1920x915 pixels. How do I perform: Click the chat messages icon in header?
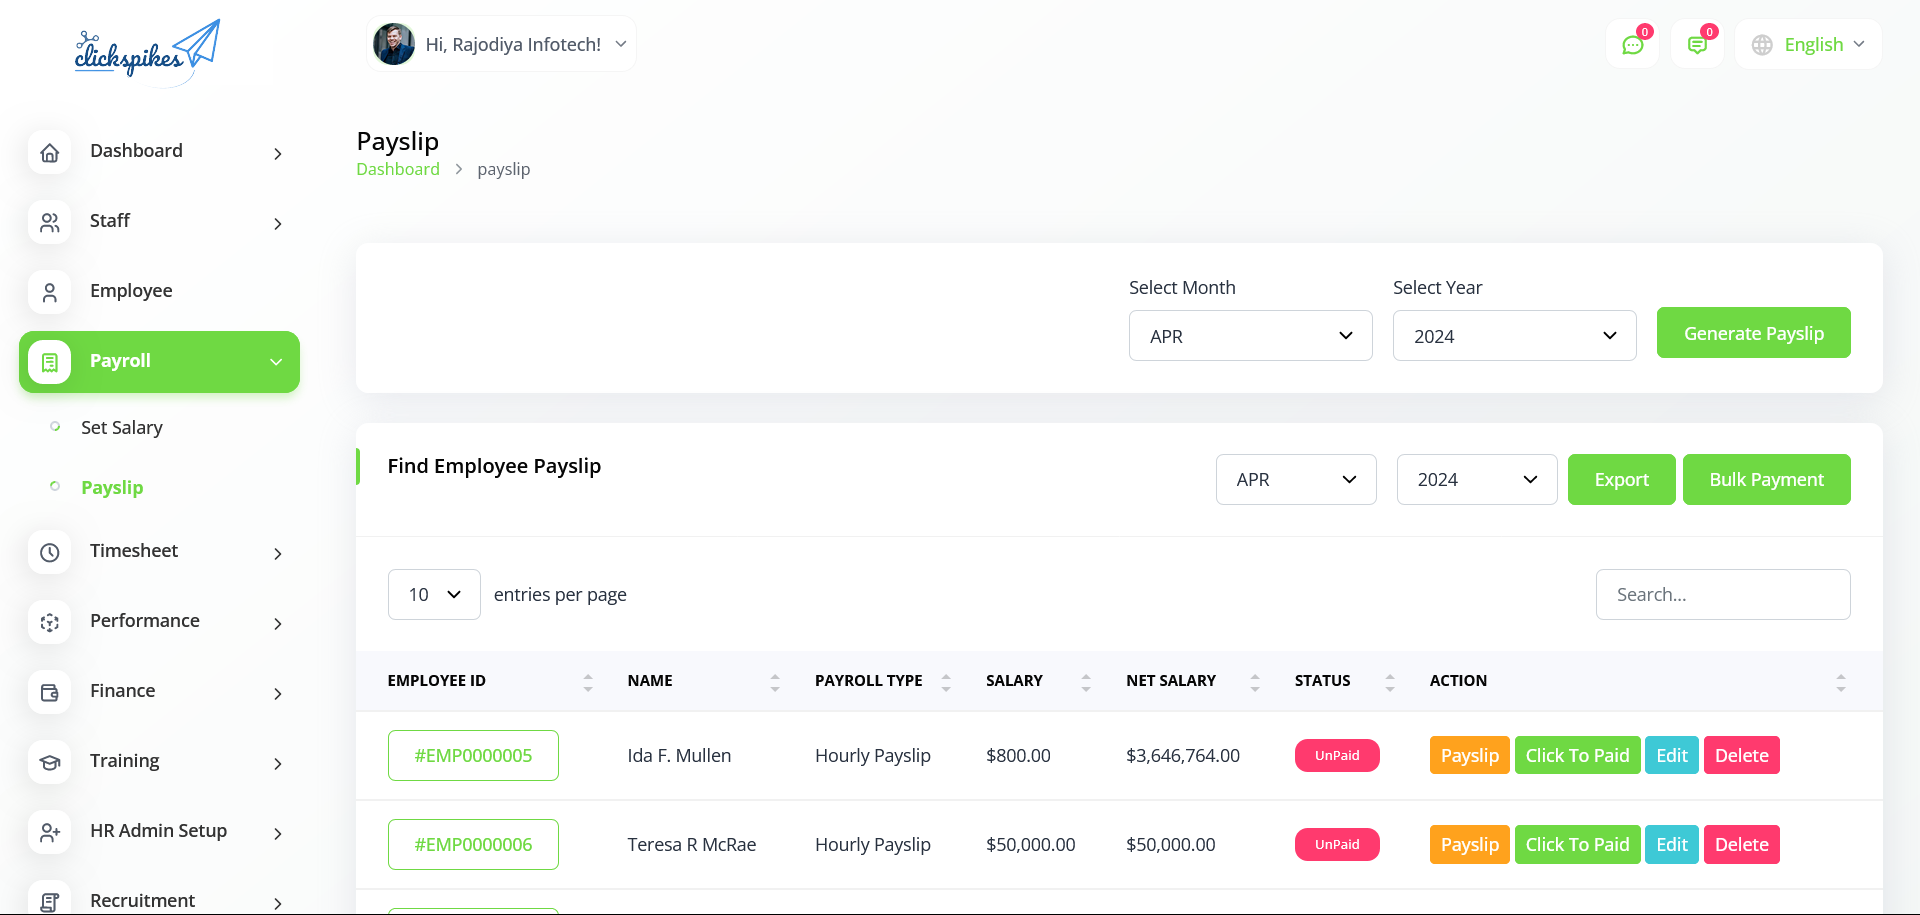pos(1632,45)
